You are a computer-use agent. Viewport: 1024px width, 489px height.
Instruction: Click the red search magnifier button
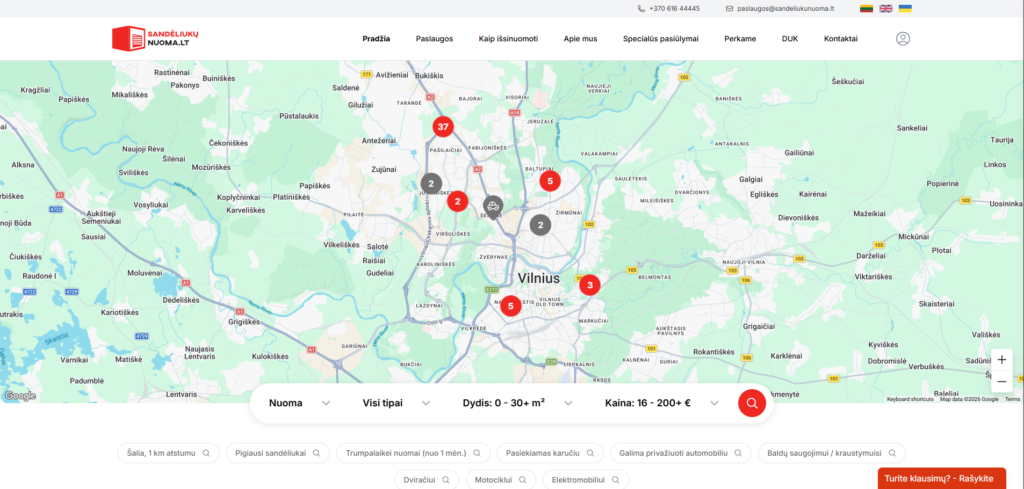click(x=752, y=403)
